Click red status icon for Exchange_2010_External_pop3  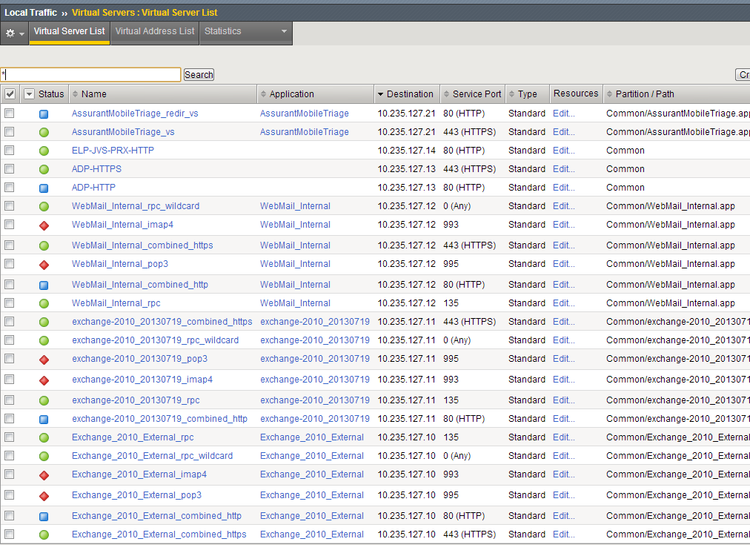click(44, 496)
